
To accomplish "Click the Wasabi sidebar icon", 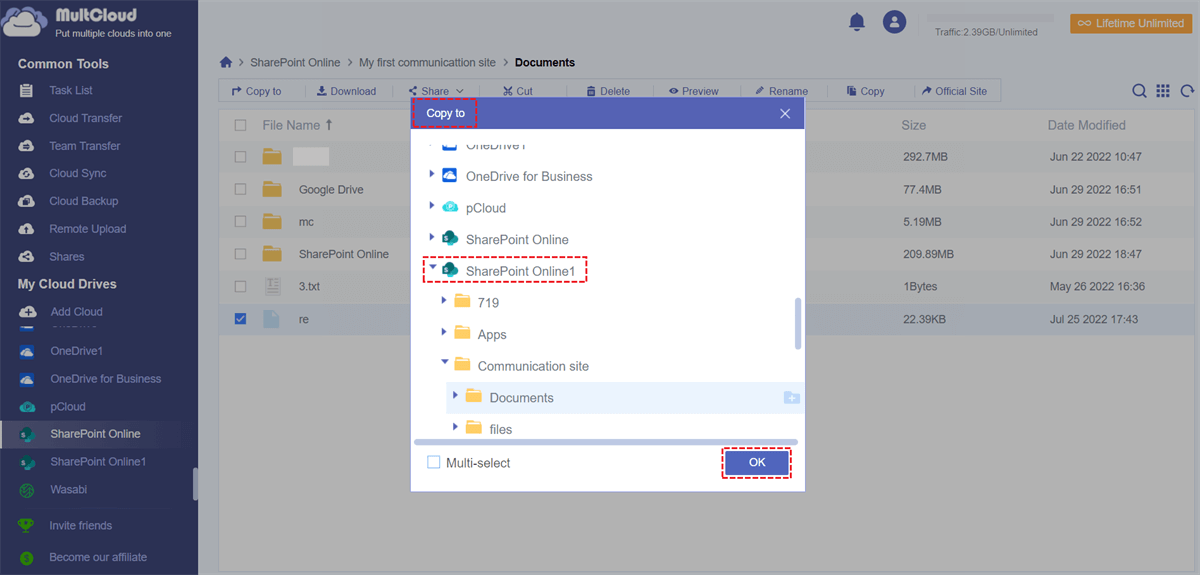I will pyautogui.click(x=28, y=490).
